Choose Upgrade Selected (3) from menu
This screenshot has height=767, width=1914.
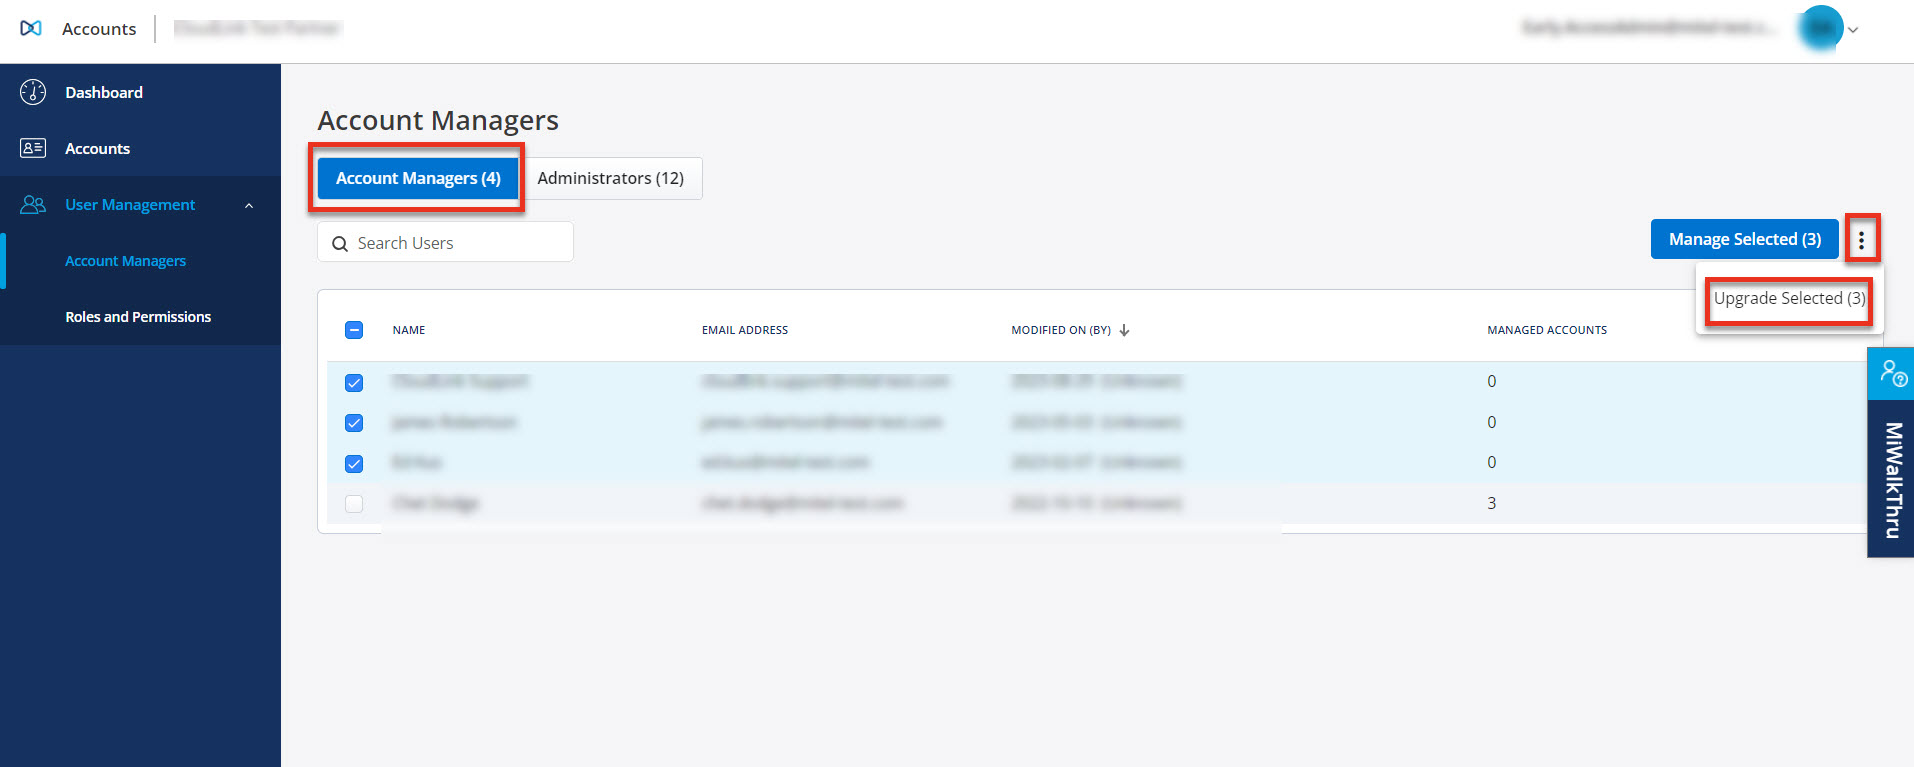[1789, 298]
